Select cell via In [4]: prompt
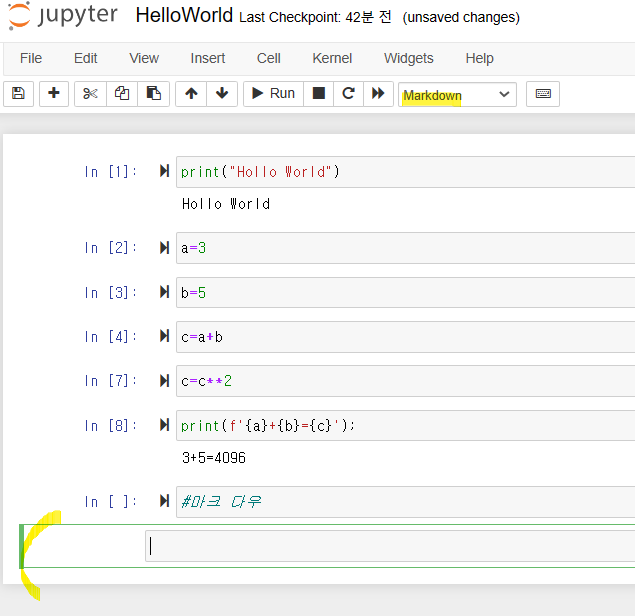This screenshot has height=616, width=635. 110,337
